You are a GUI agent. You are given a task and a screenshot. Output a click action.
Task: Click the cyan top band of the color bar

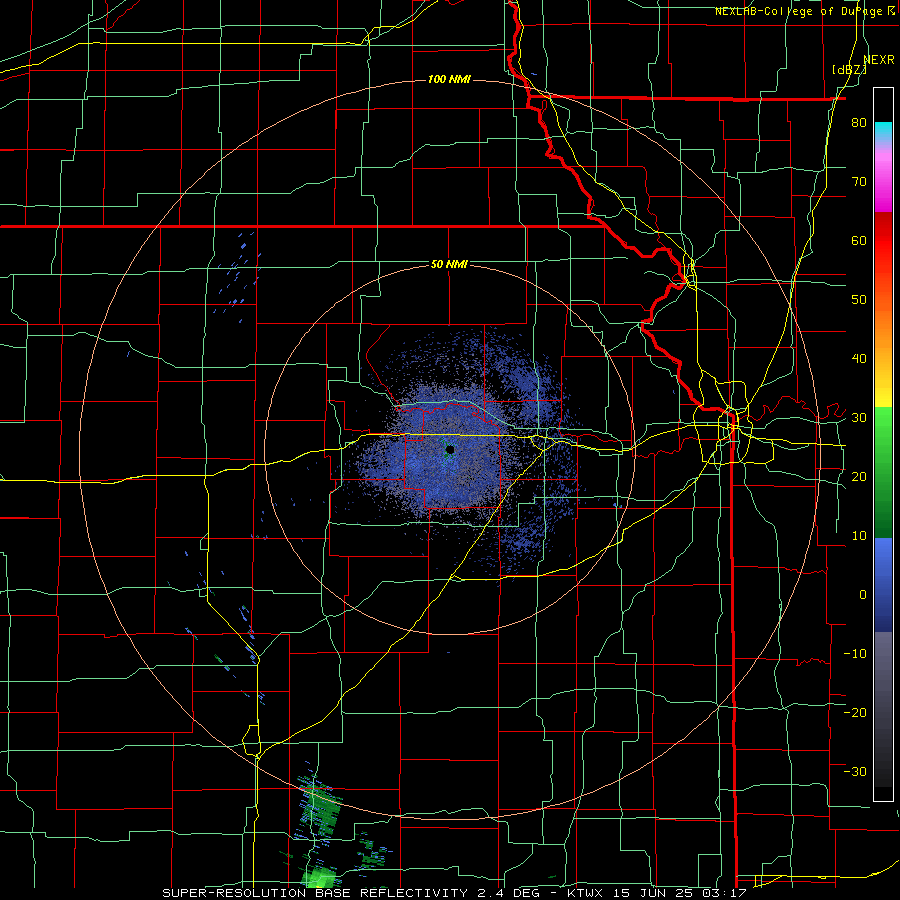[883, 131]
